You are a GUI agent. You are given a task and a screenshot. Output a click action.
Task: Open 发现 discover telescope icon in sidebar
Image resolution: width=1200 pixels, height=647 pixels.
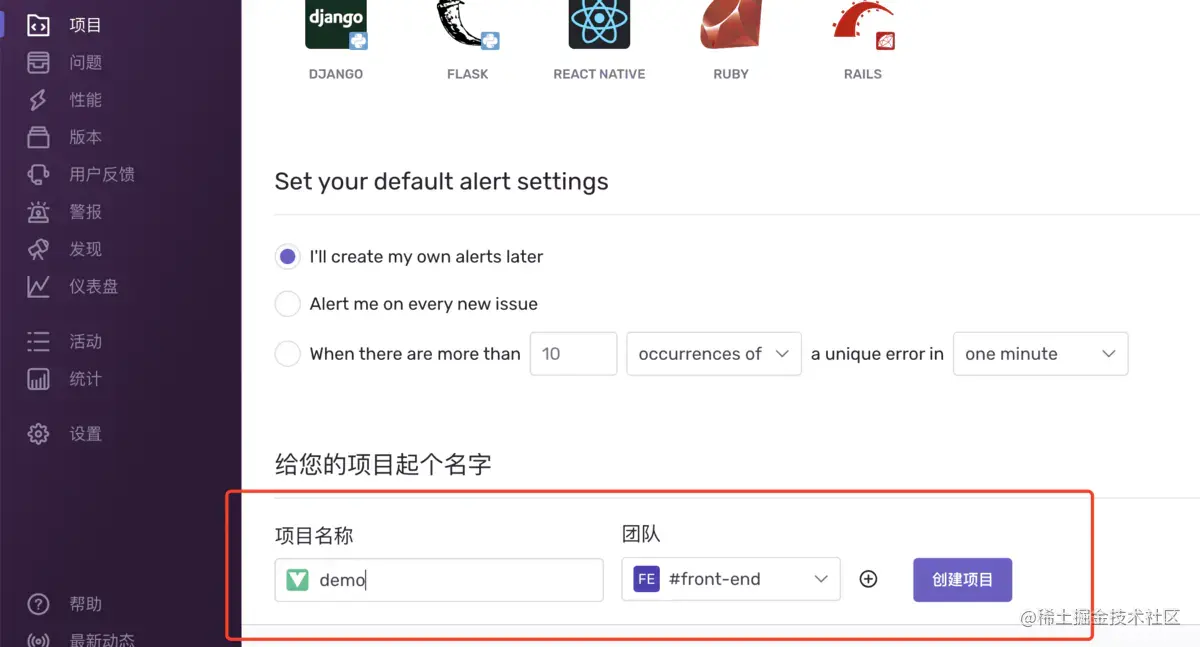[38, 249]
